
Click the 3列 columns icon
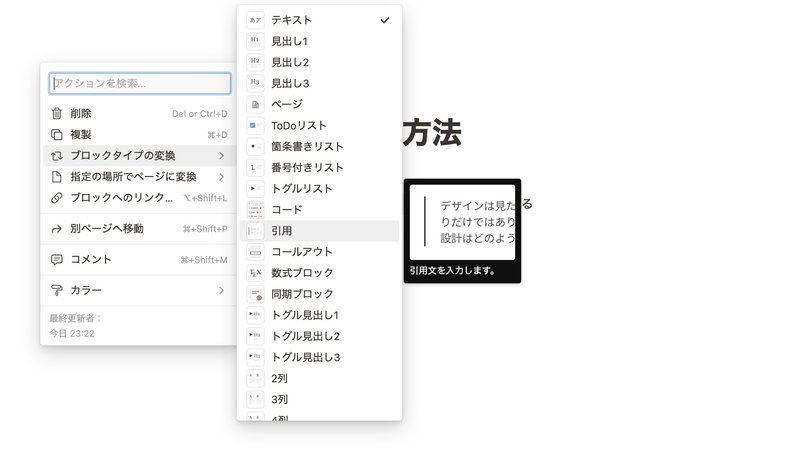coord(256,400)
